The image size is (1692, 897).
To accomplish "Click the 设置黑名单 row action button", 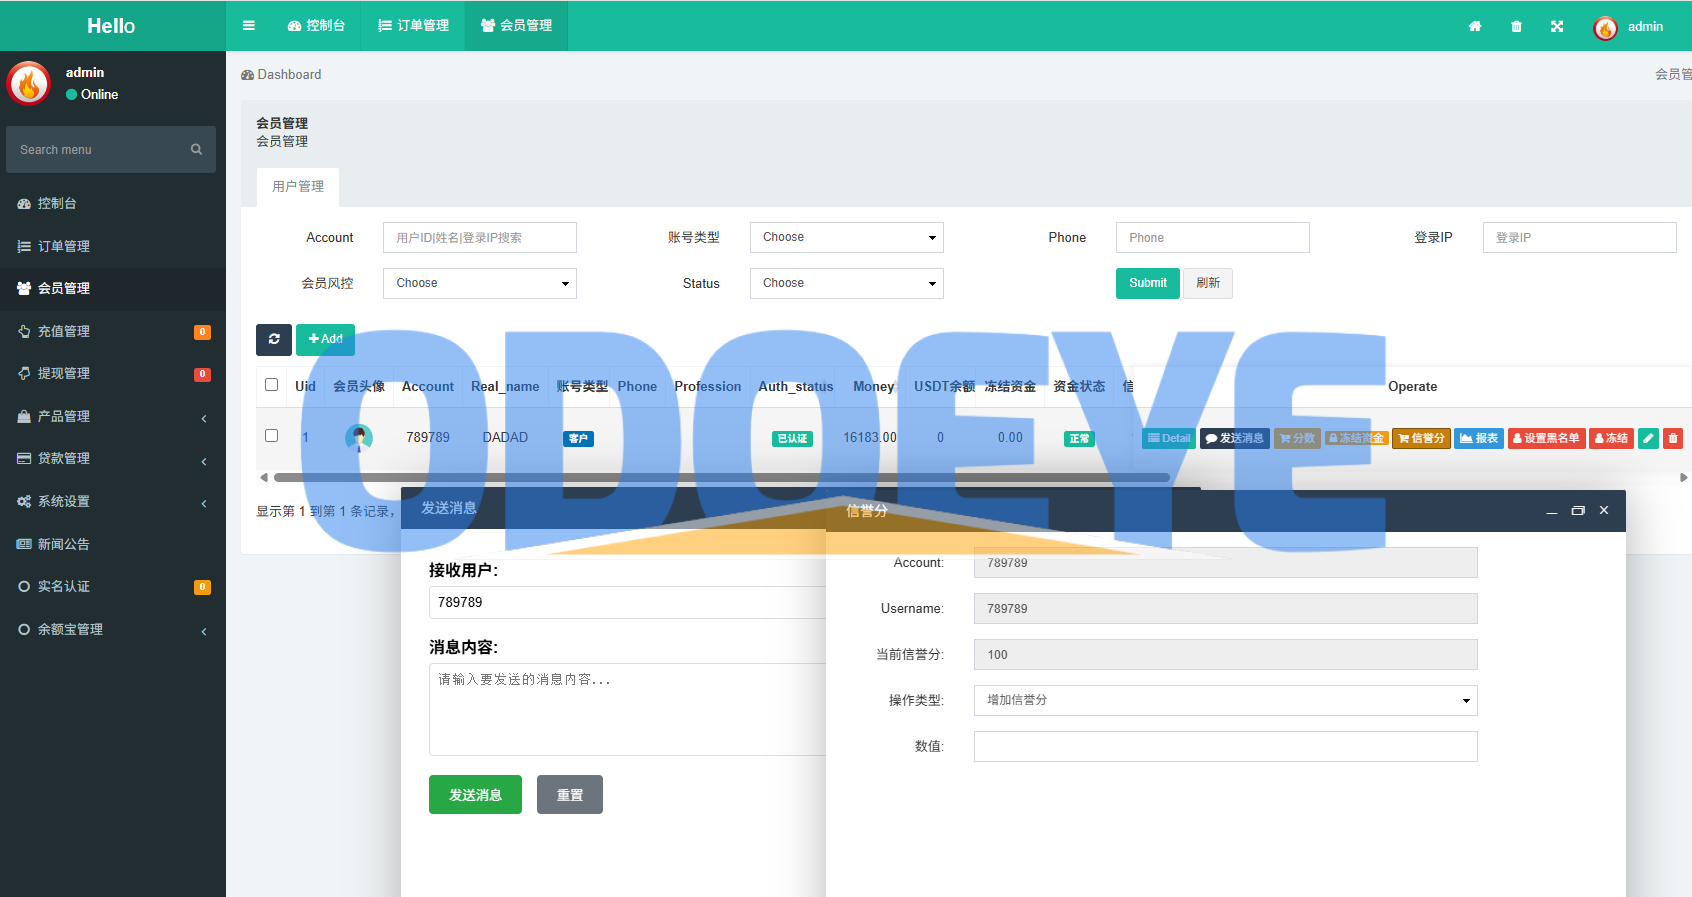I will 1546,438.
